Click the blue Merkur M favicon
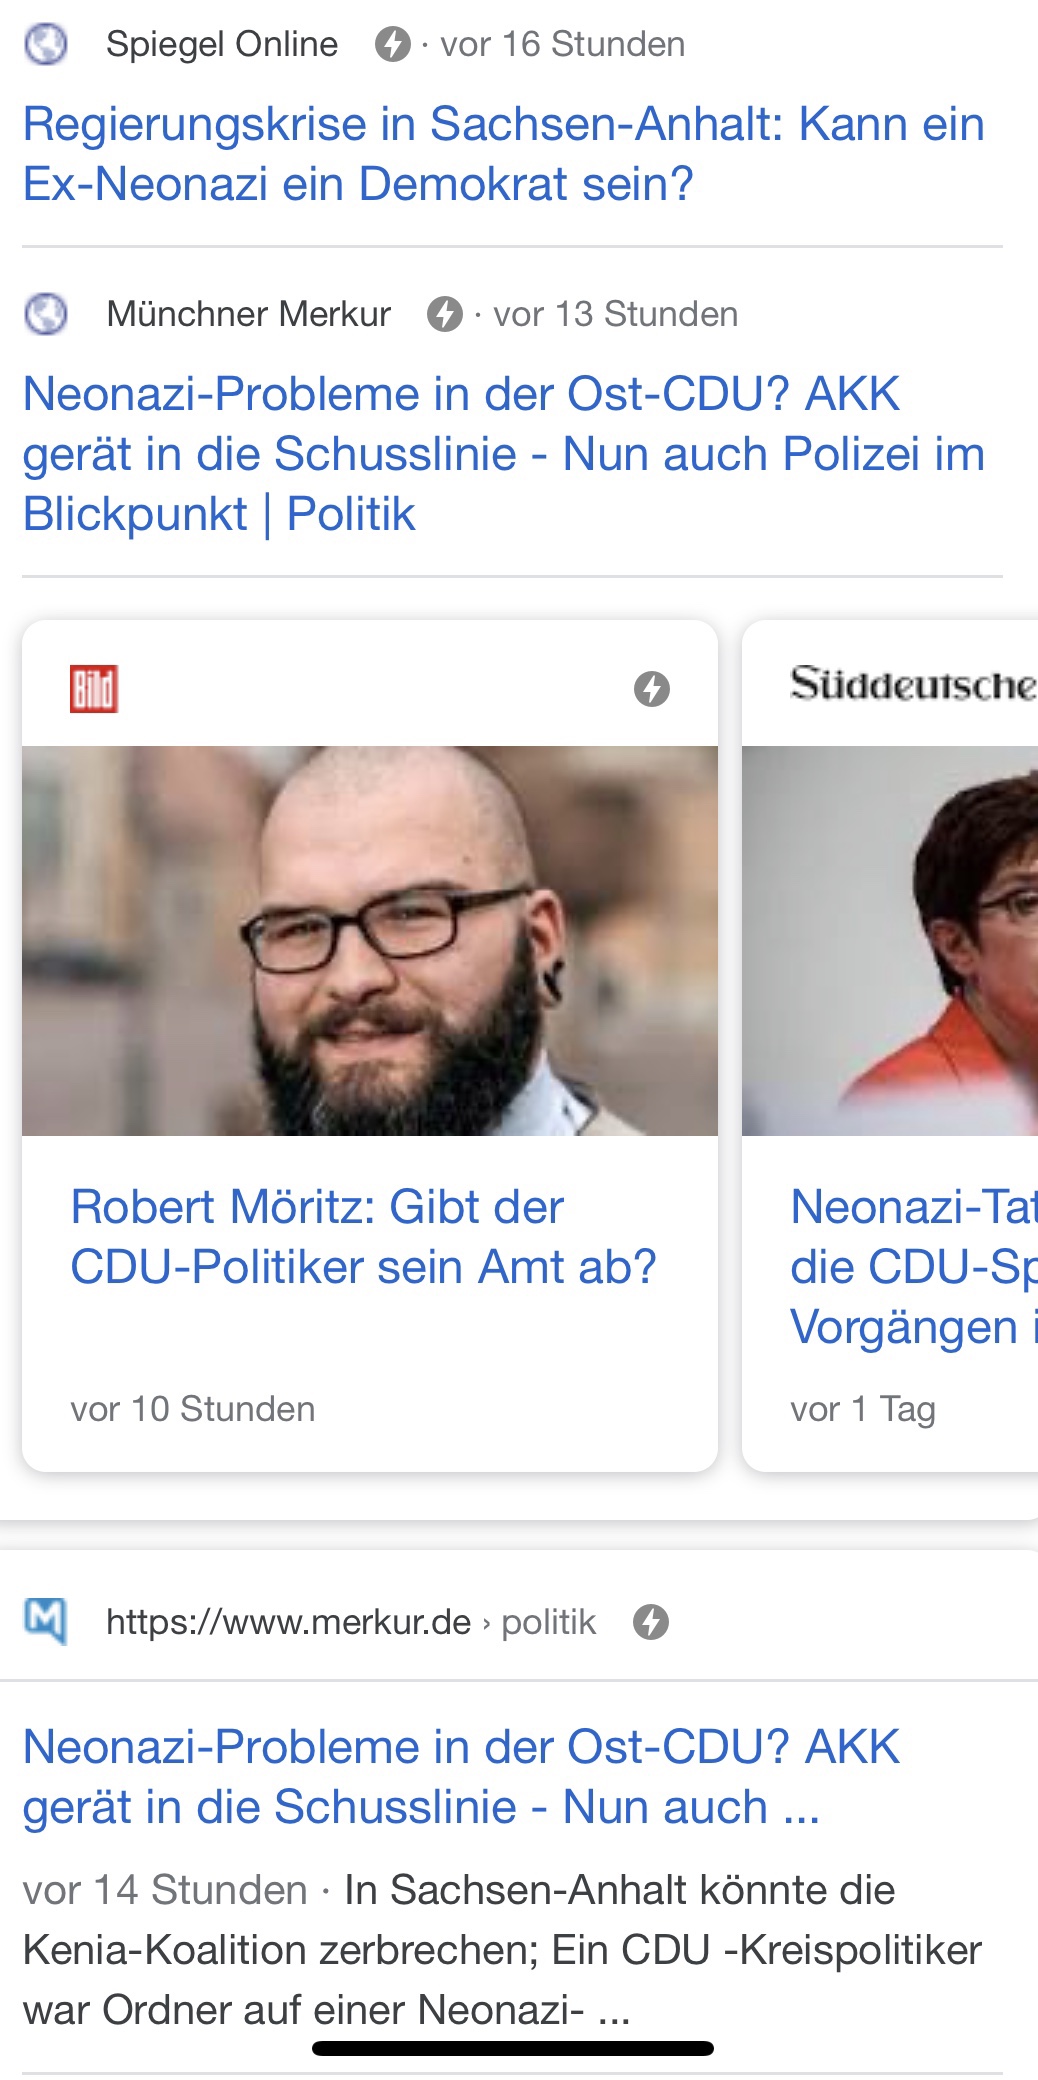 [x=45, y=1621]
